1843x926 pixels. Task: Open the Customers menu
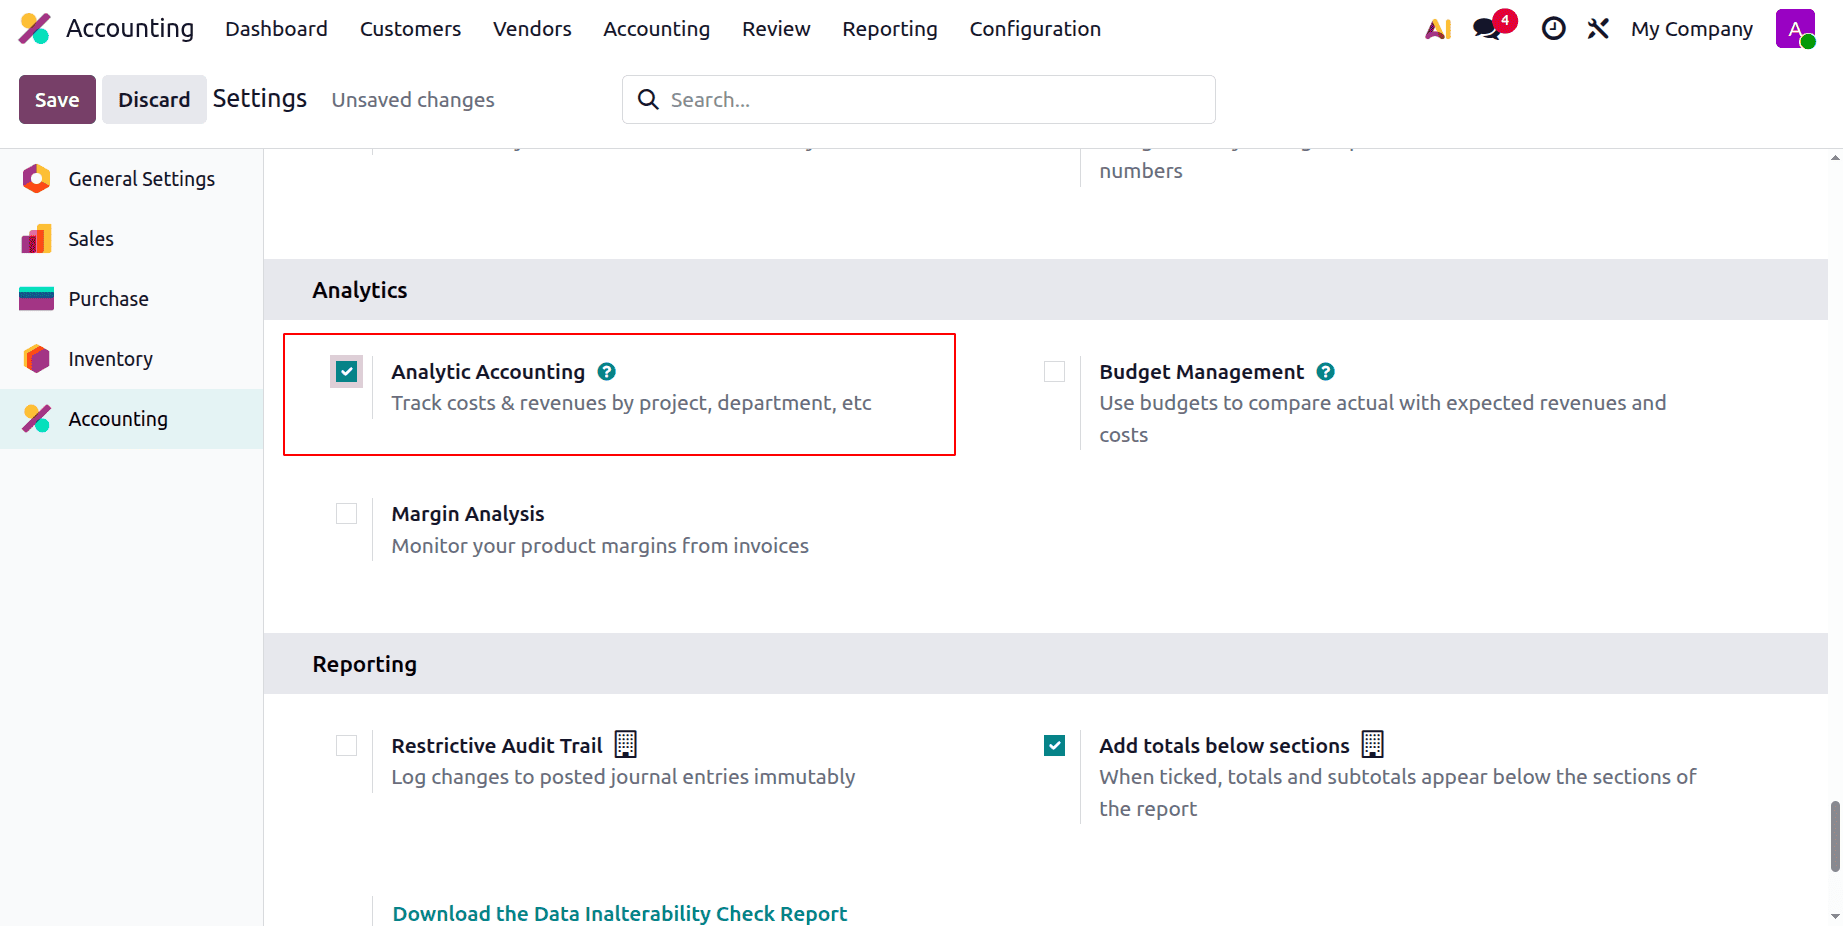410,29
